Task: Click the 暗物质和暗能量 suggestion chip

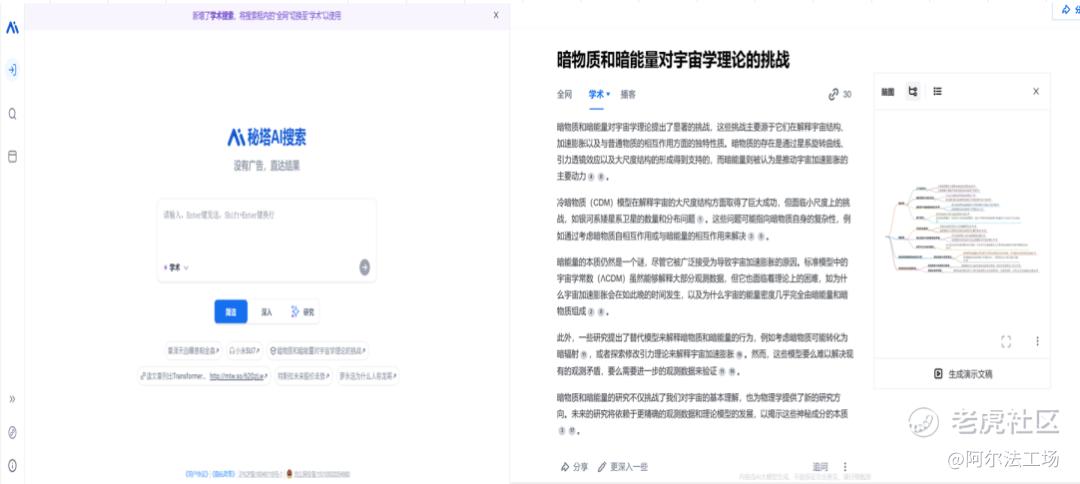Action: tap(318, 351)
